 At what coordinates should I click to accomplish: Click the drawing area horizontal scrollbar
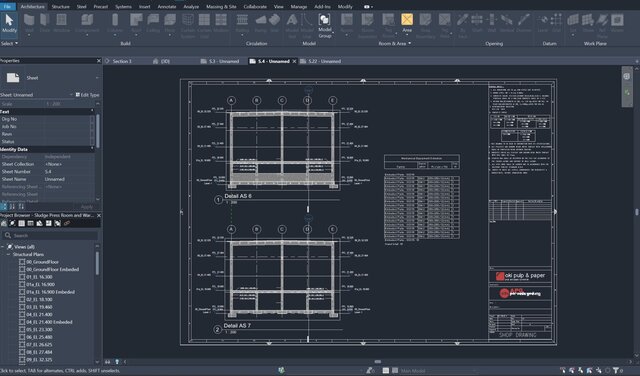tap(378, 362)
